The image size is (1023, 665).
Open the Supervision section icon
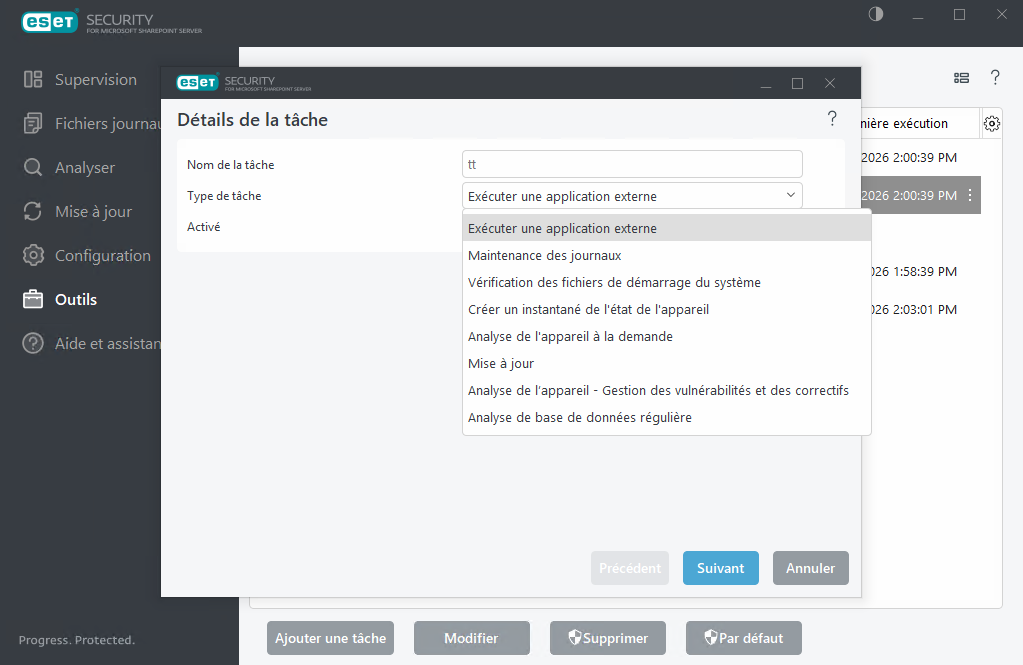click(33, 80)
